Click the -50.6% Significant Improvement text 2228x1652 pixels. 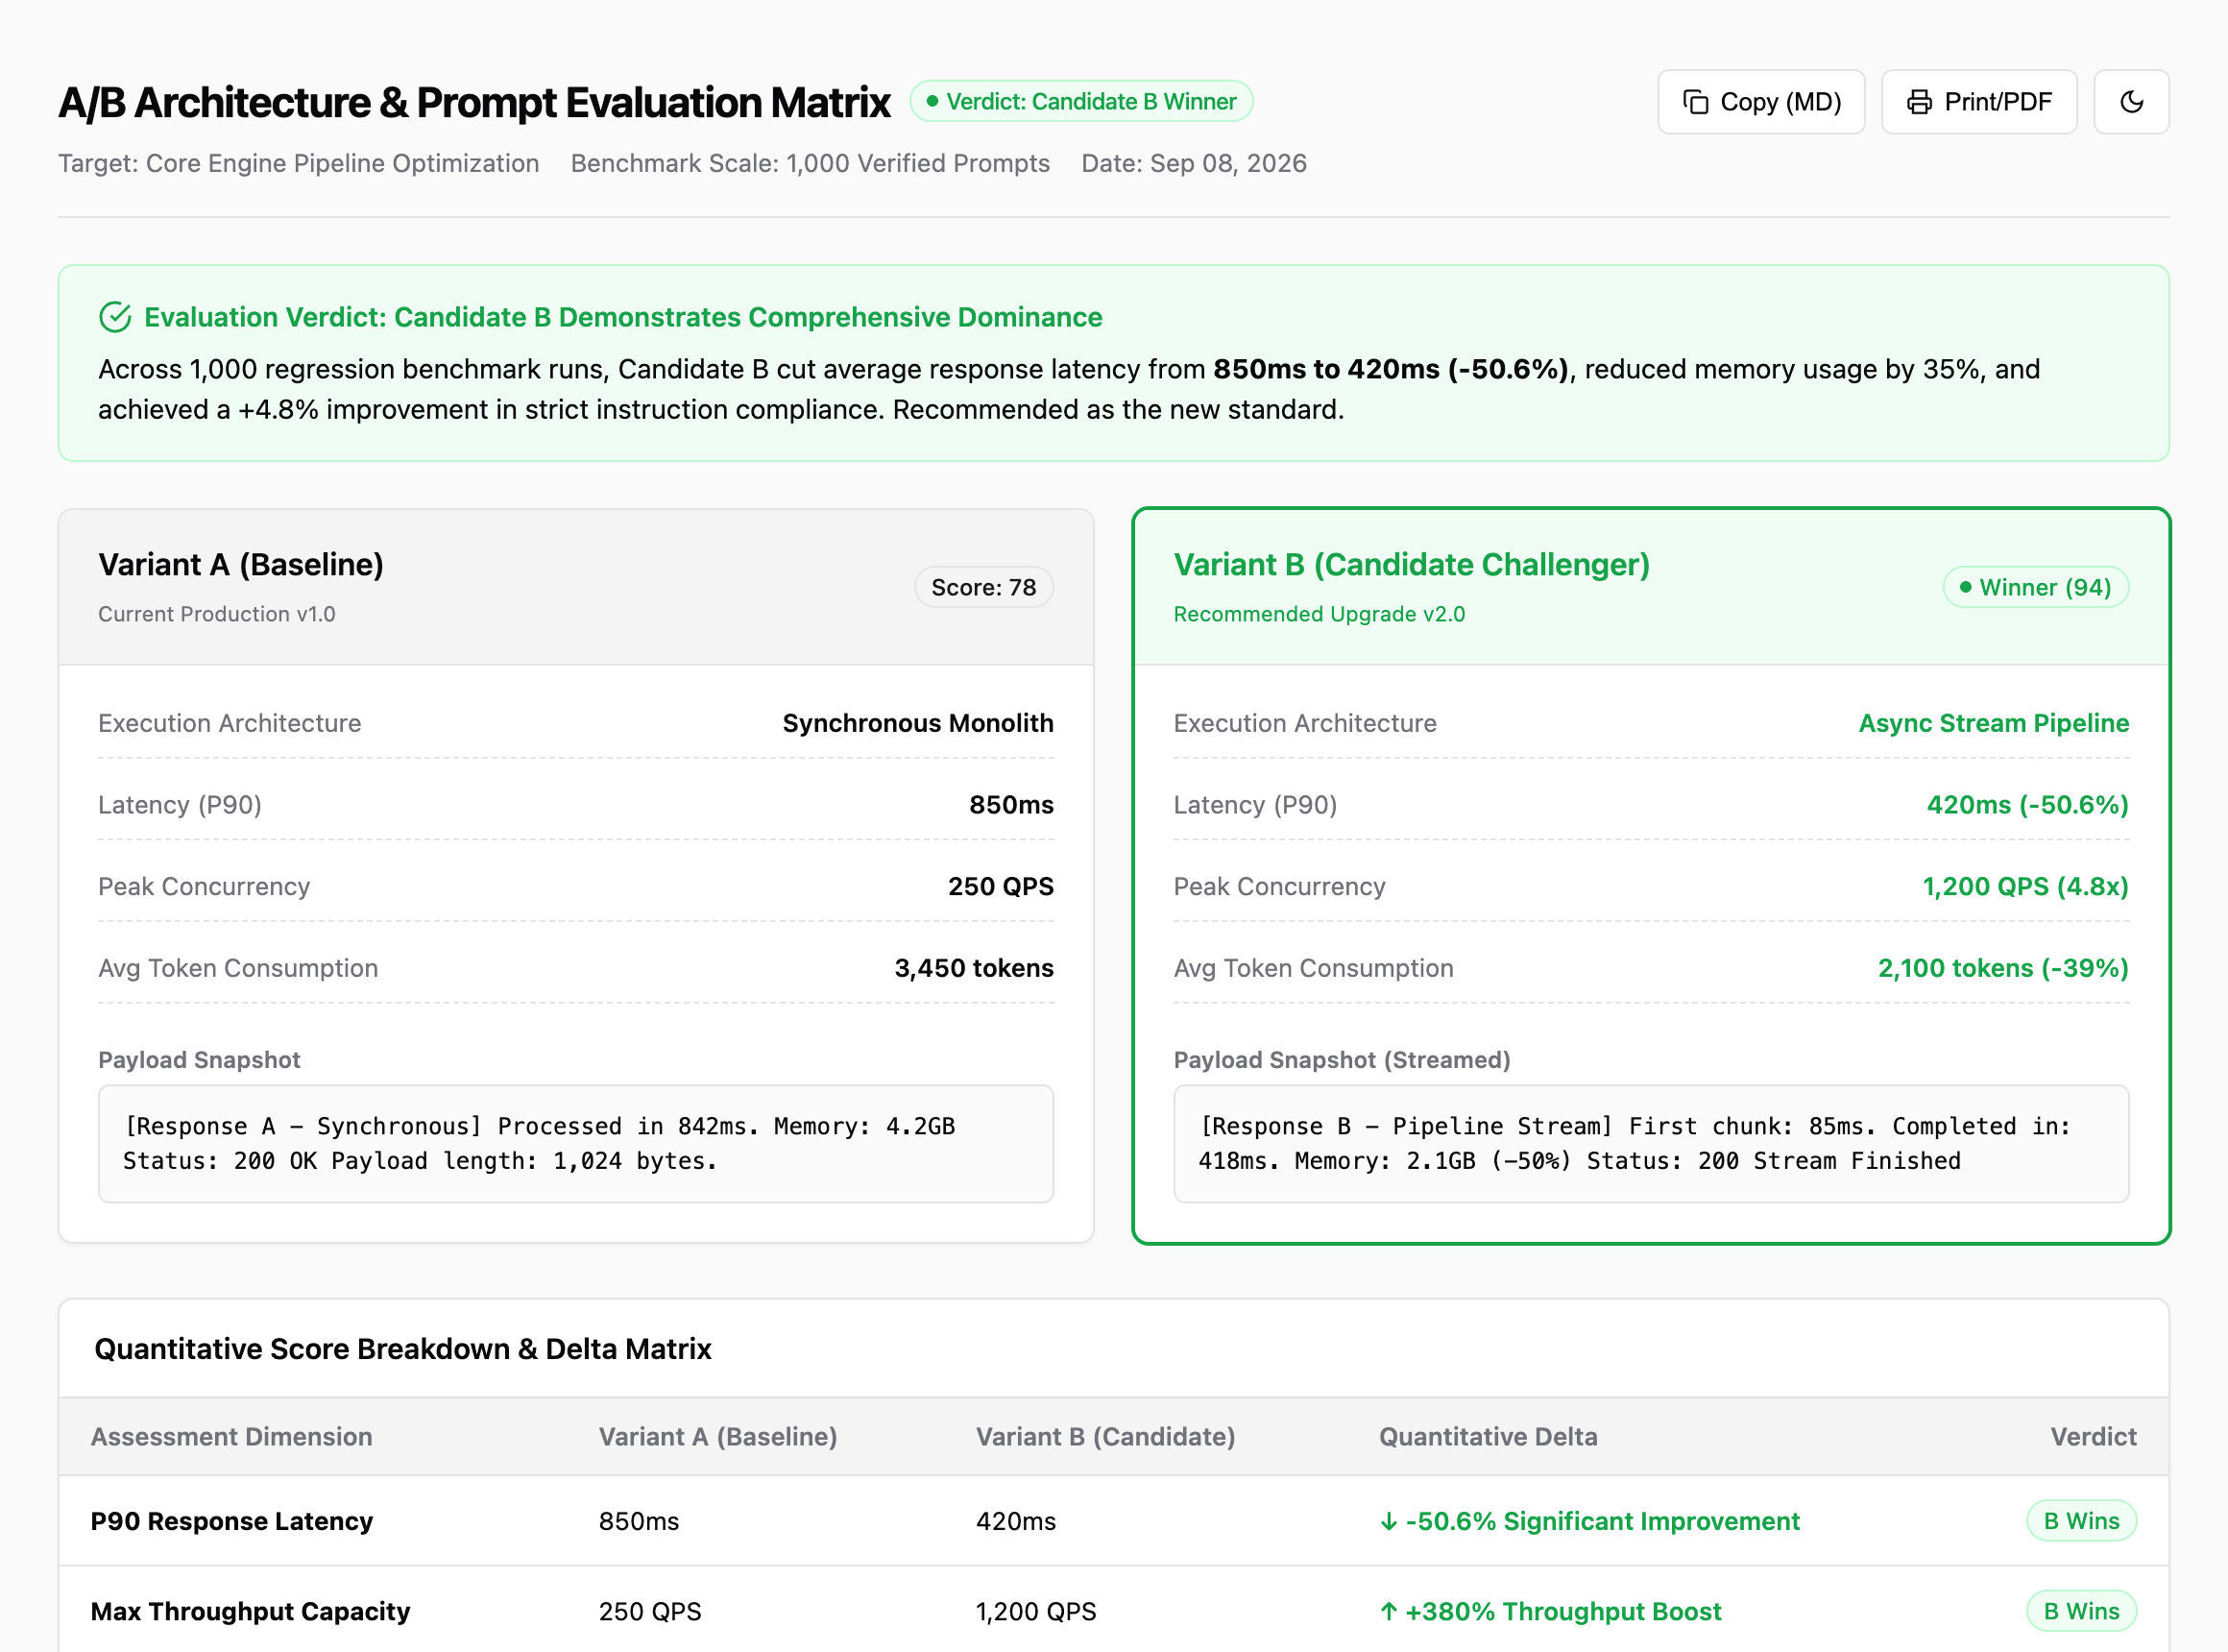(x=1602, y=1521)
